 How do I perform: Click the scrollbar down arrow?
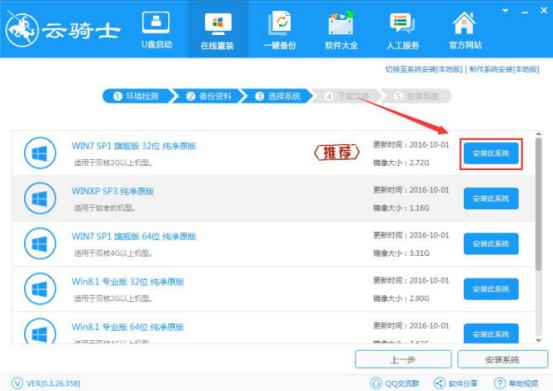click(538, 340)
